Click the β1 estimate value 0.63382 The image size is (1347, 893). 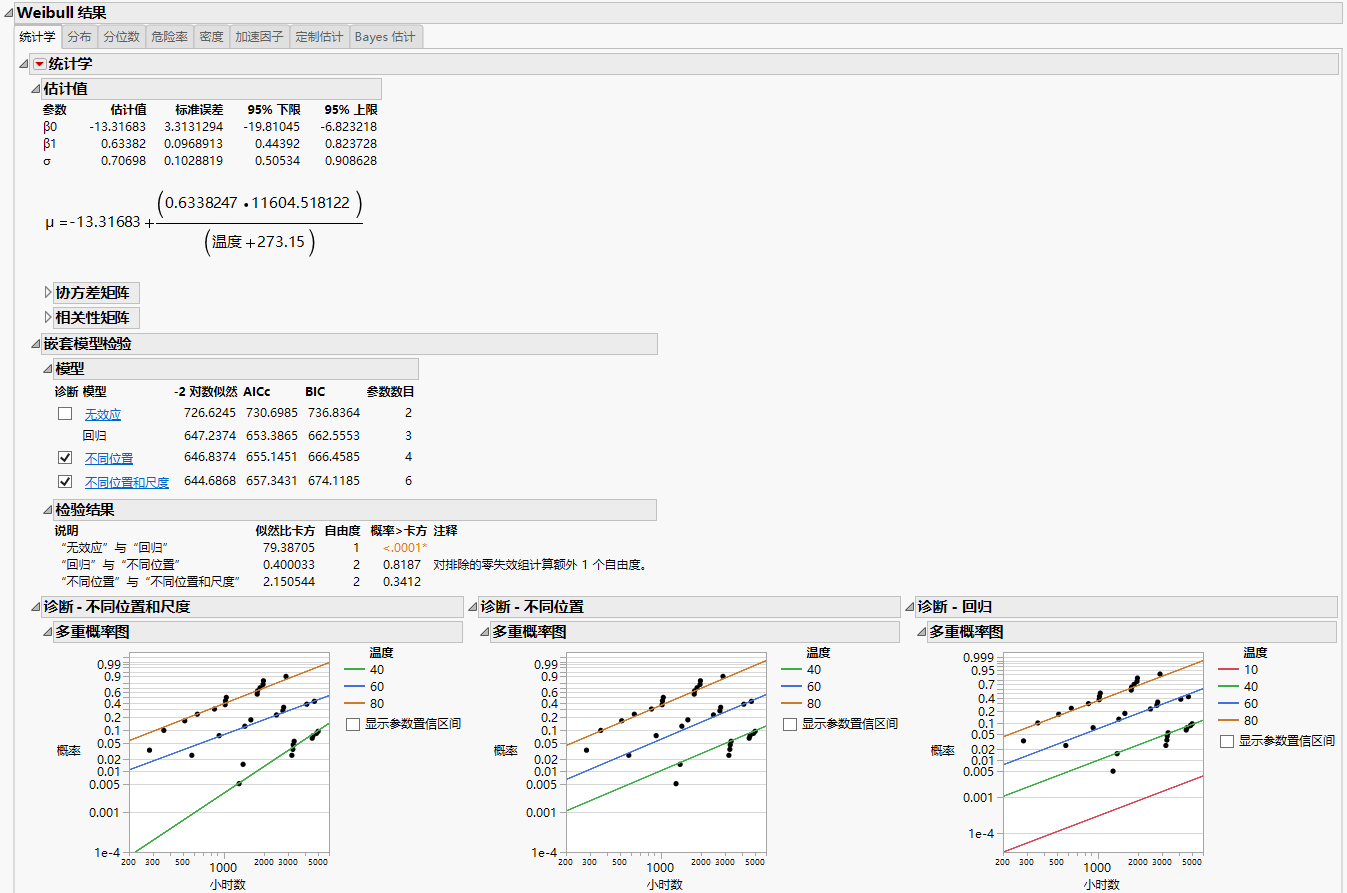pos(126,144)
